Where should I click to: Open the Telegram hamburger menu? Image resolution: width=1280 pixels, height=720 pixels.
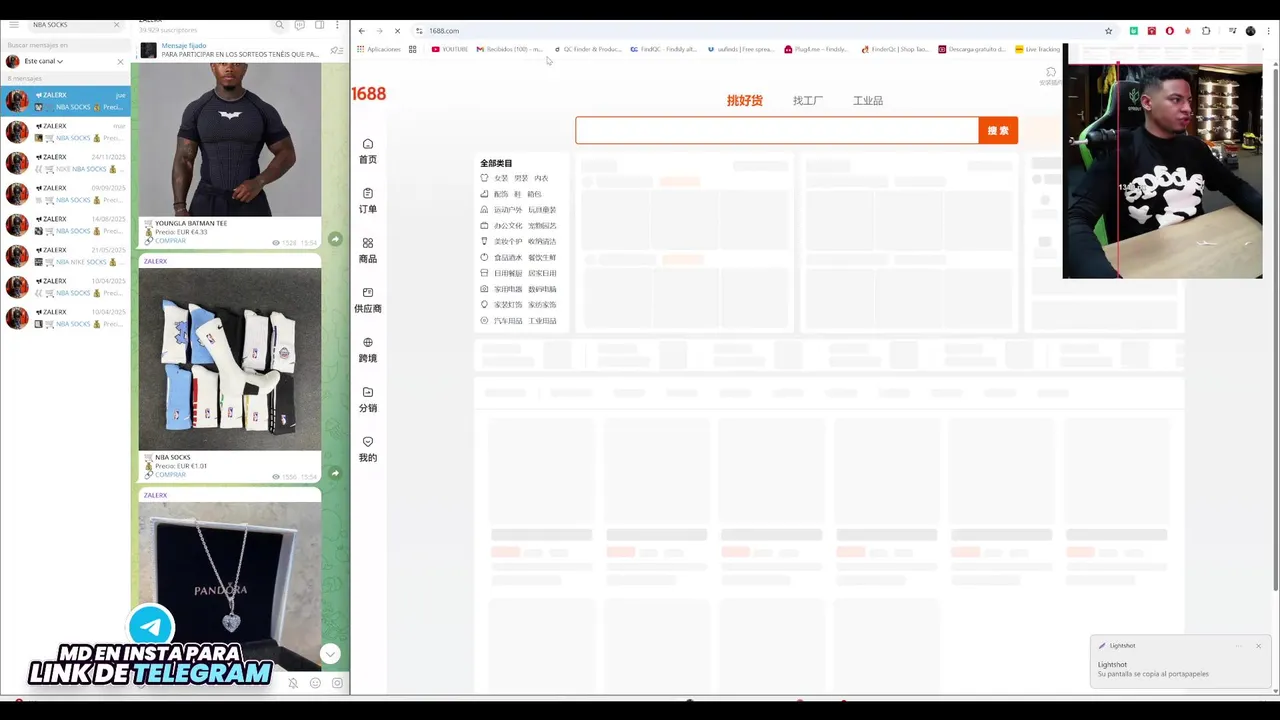14,24
